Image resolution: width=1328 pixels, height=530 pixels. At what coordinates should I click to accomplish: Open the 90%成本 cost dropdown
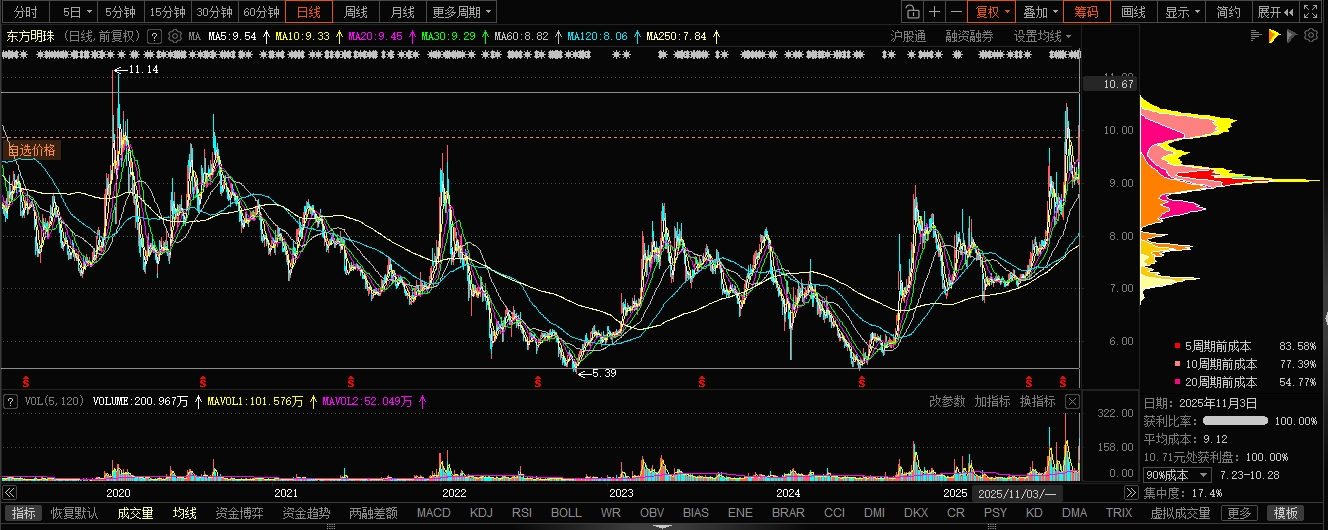[1177, 474]
